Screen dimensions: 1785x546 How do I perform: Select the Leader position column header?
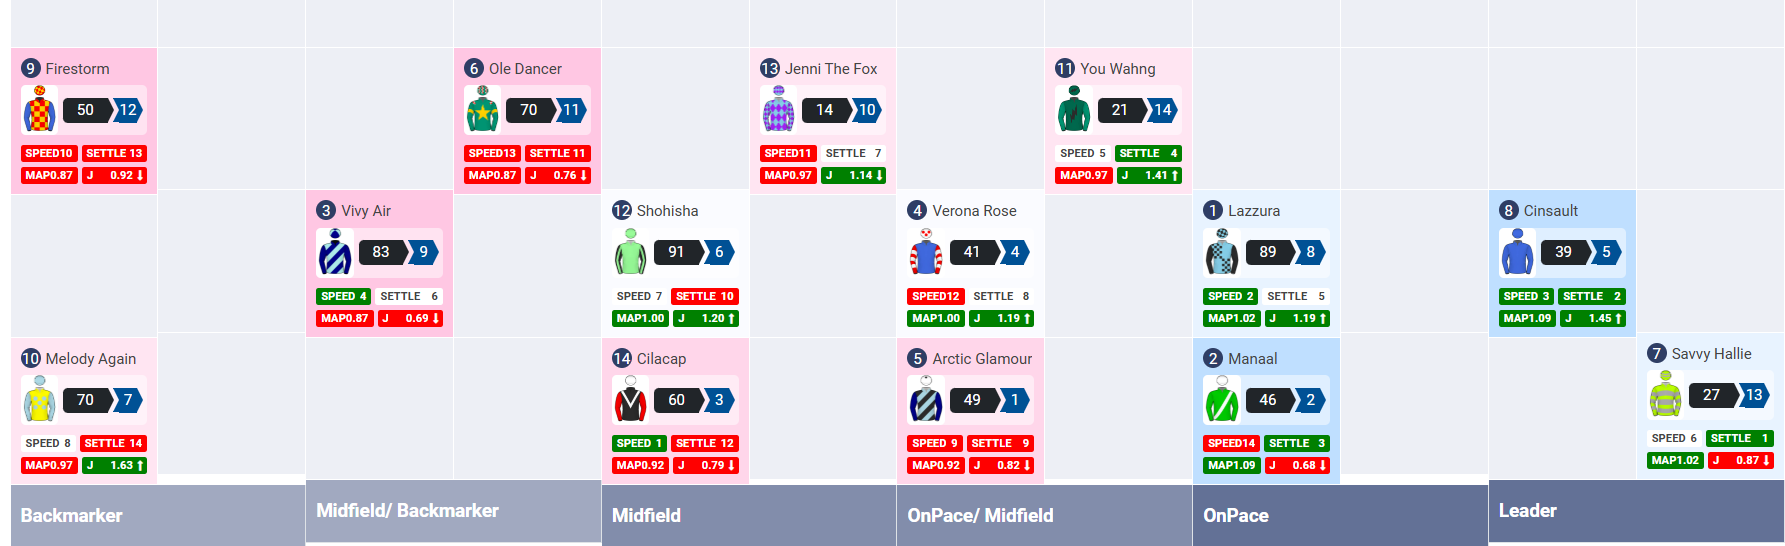coord(1527,510)
